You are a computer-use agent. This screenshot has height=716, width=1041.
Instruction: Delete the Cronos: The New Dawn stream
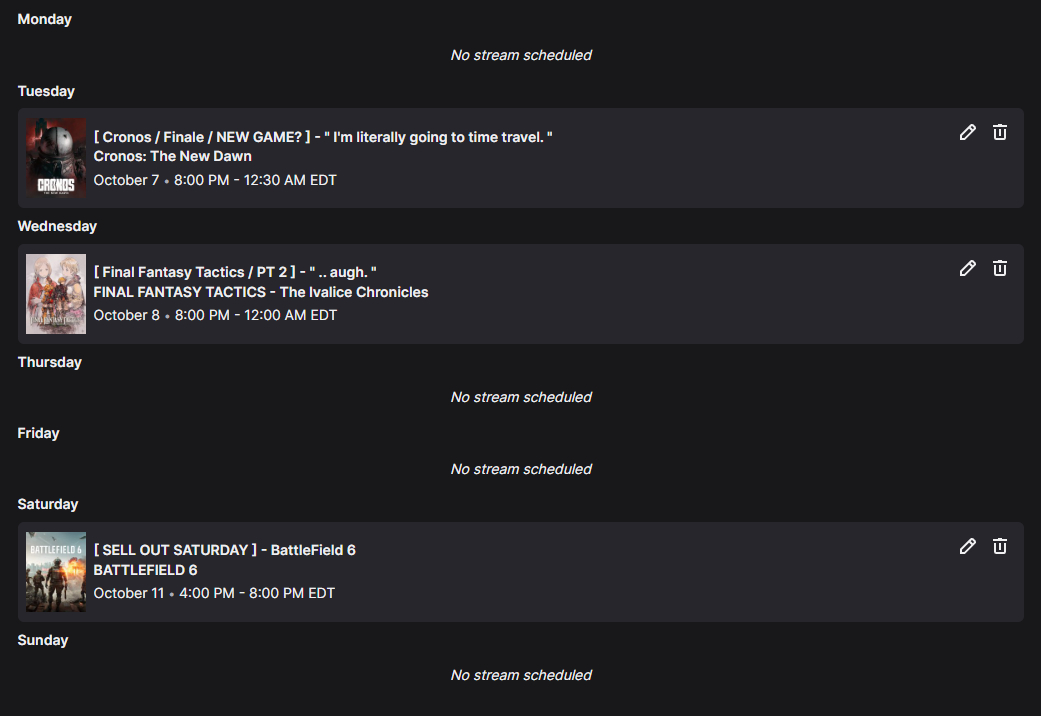click(x=1000, y=132)
